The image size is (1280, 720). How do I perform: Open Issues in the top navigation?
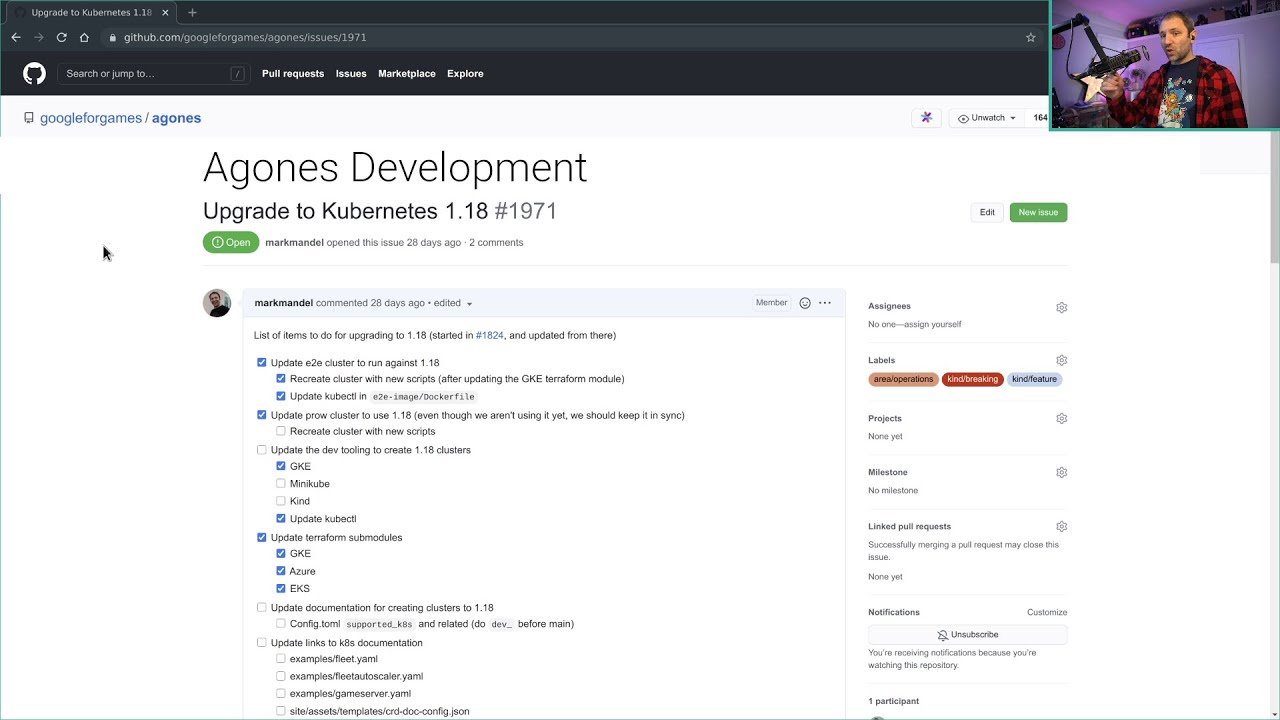pos(351,73)
